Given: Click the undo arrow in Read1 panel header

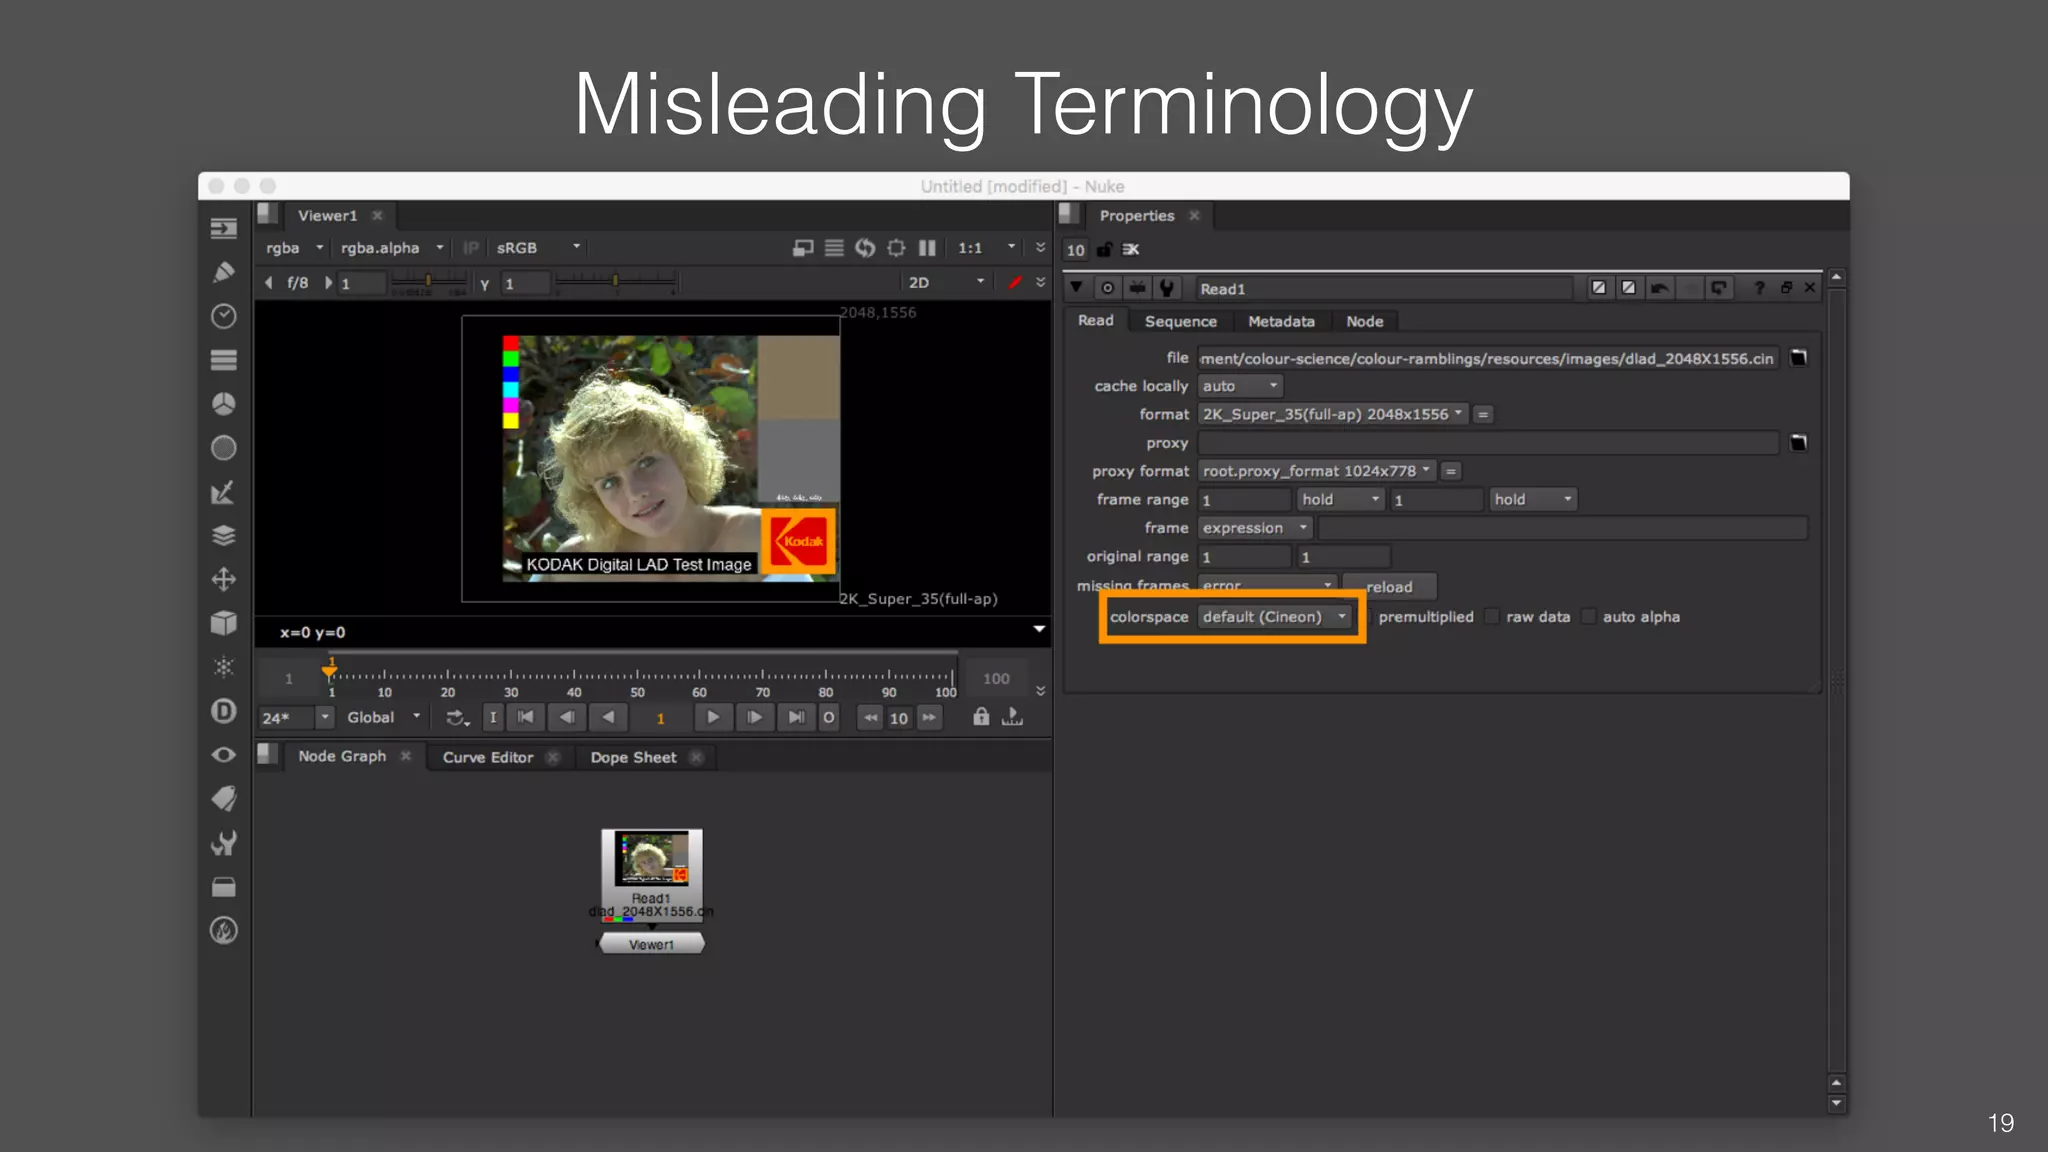Looking at the screenshot, I should coord(1659,288).
